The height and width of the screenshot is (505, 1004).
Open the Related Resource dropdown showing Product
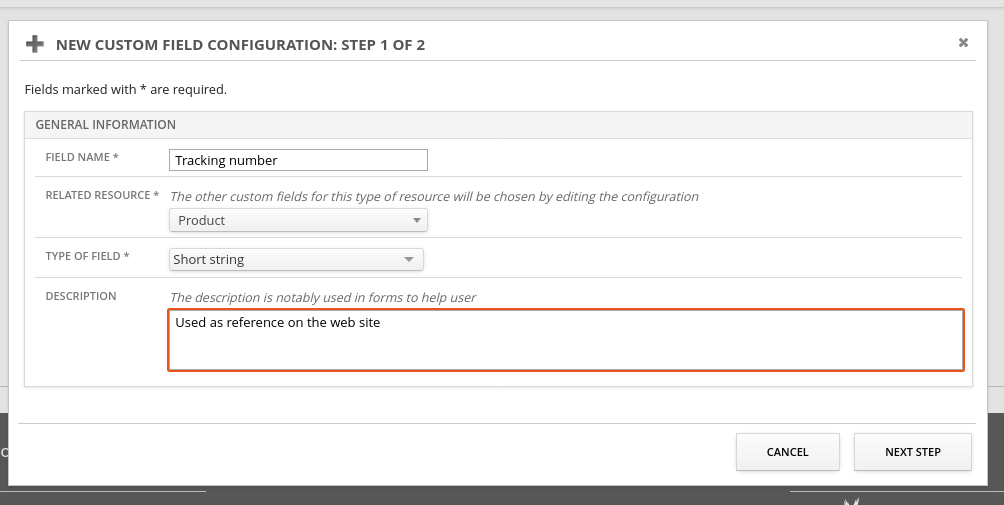(x=298, y=220)
